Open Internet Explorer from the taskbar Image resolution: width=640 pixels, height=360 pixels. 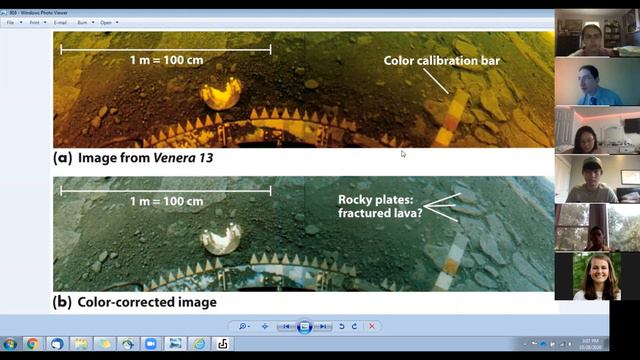click(199, 344)
